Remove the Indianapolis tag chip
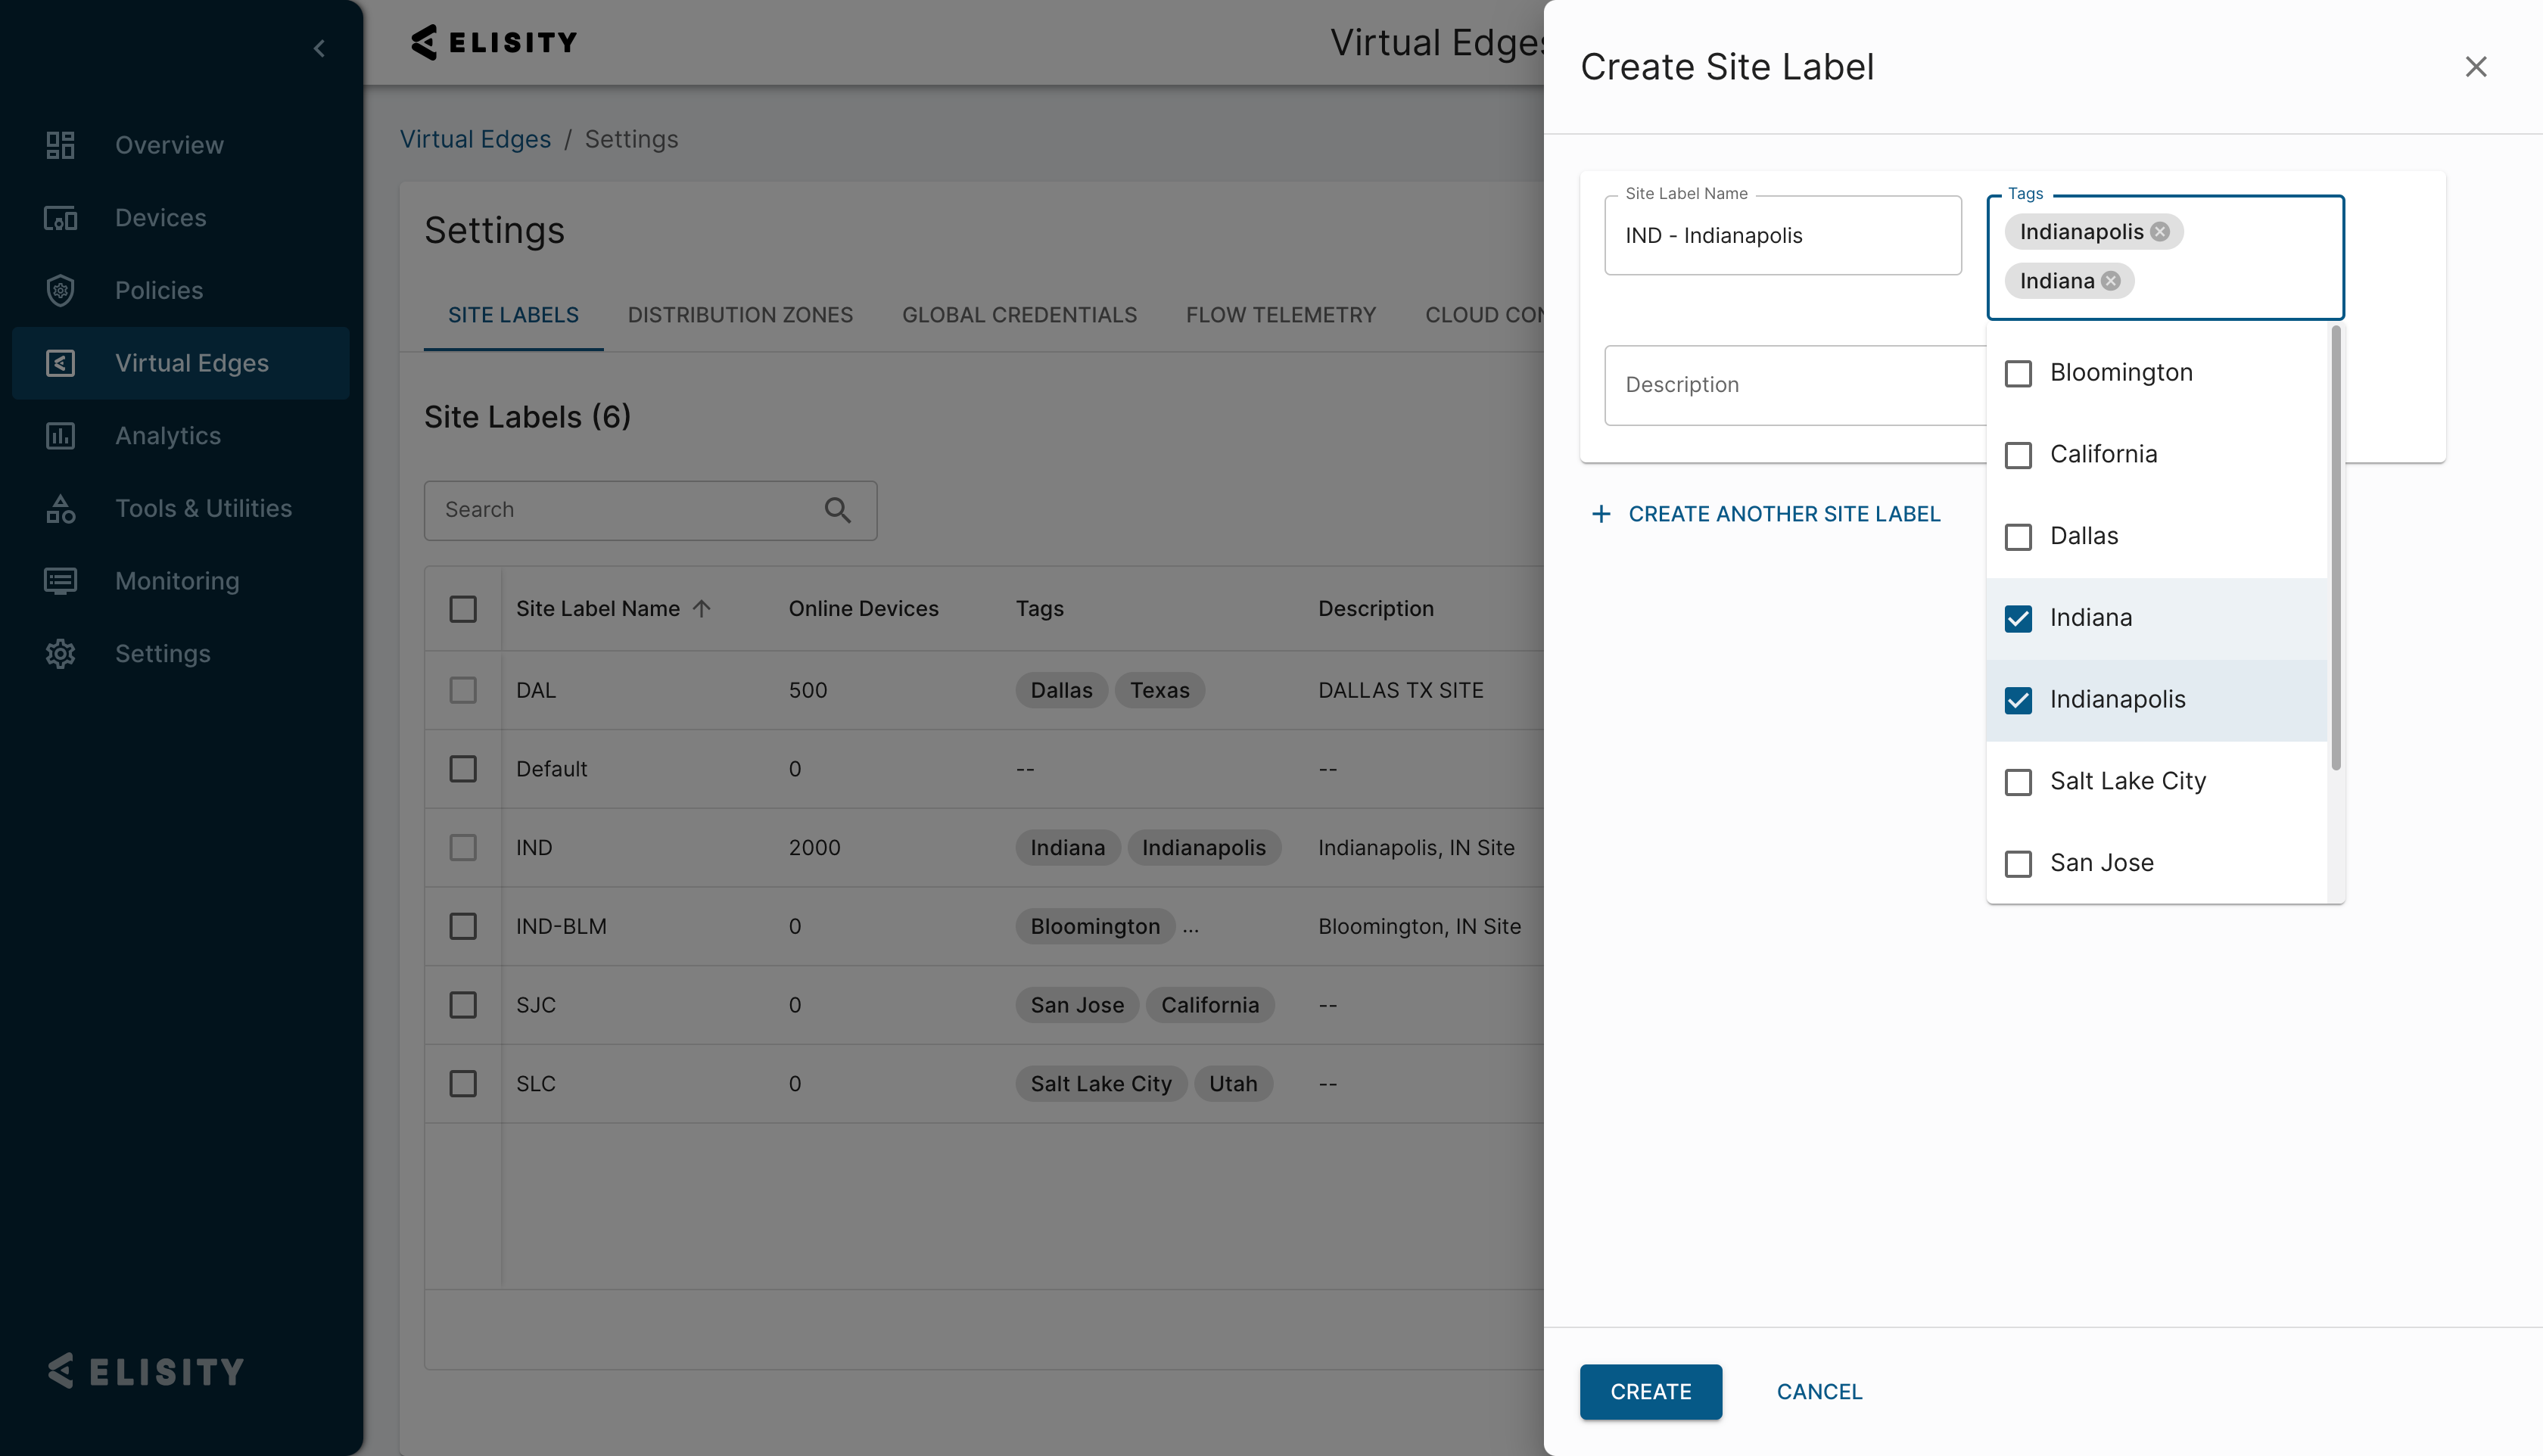This screenshot has height=1456, width=2543. pyautogui.click(x=2160, y=232)
